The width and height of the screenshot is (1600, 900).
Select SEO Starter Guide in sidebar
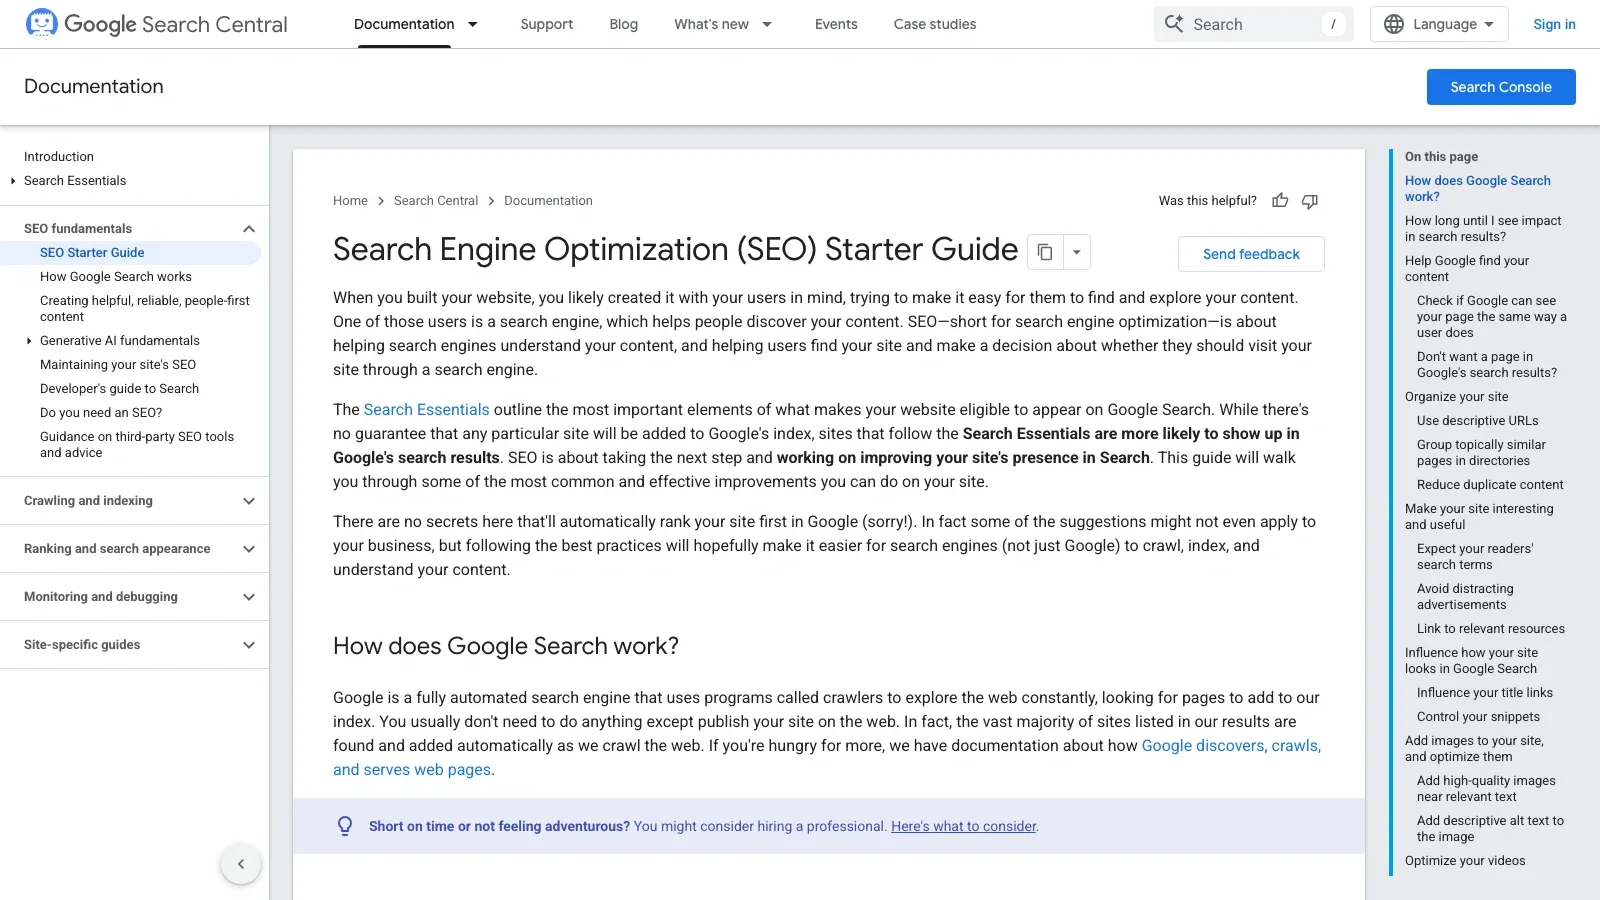click(x=92, y=253)
